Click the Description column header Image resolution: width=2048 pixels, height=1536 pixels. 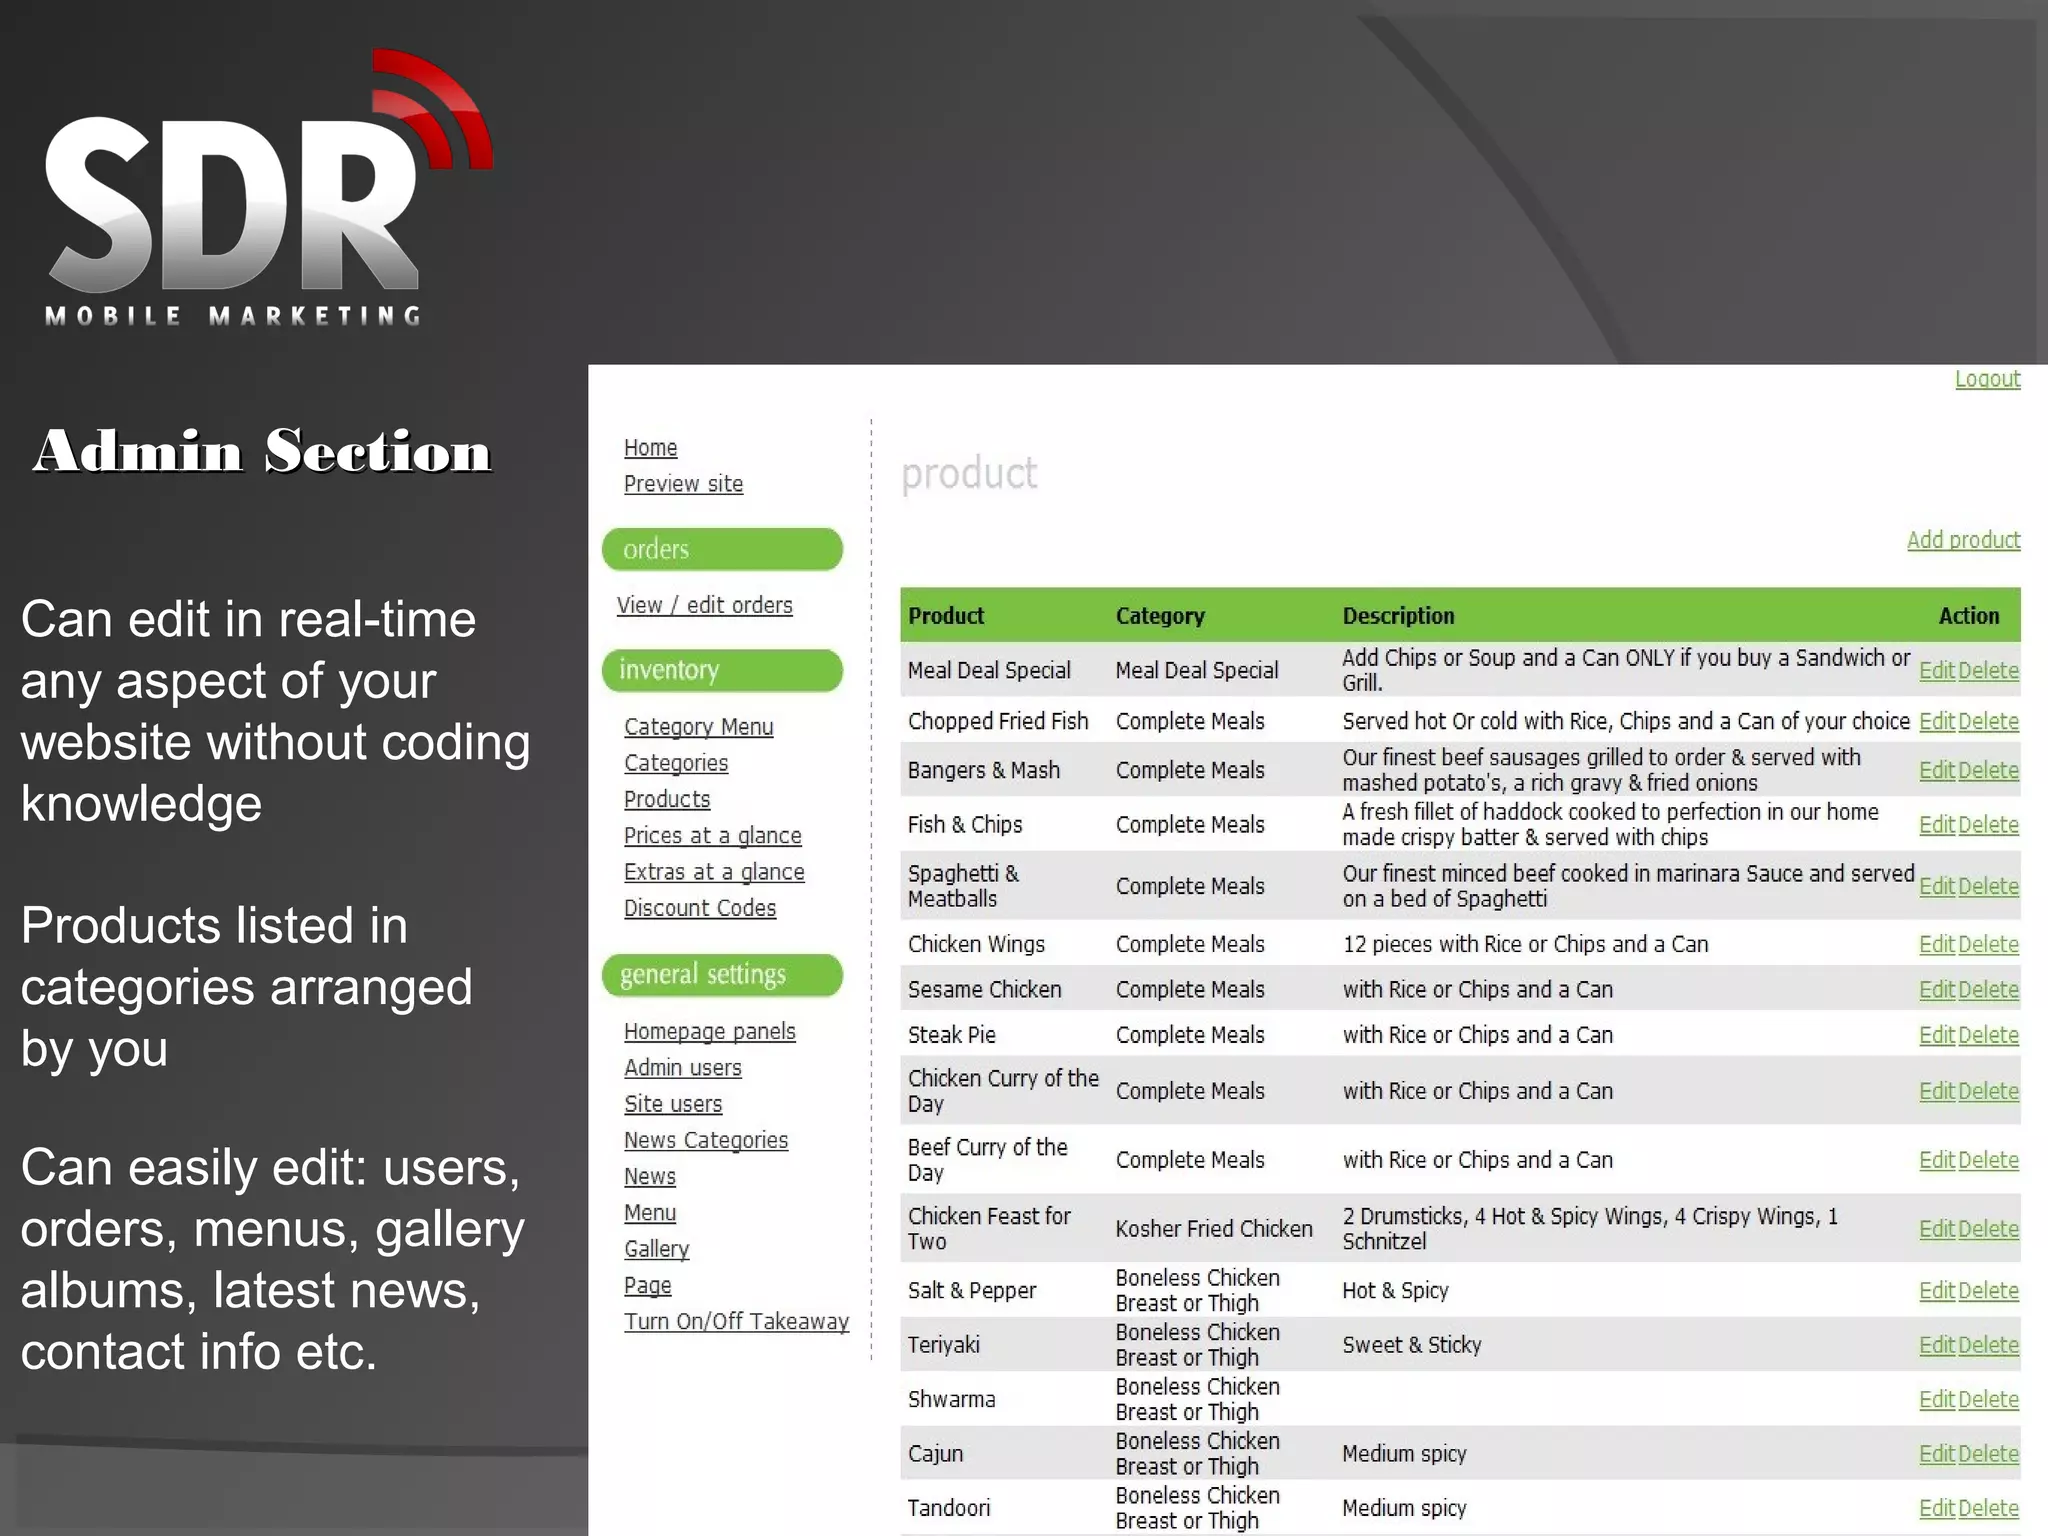pyautogui.click(x=1398, y=616)
